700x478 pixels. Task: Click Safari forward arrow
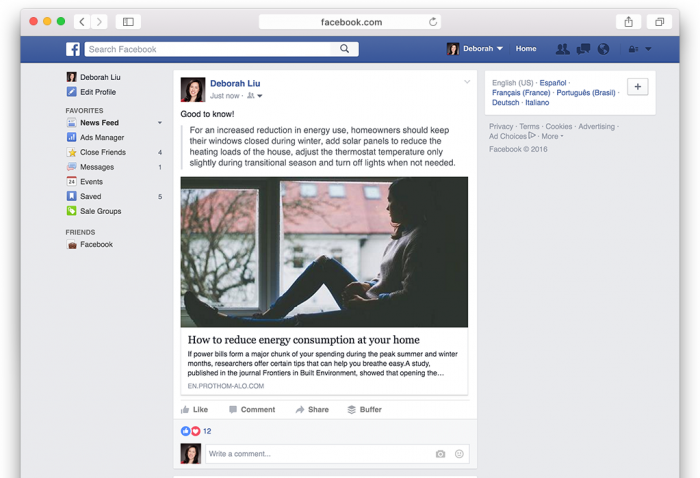pyautogui.click(x=99, y=22)
